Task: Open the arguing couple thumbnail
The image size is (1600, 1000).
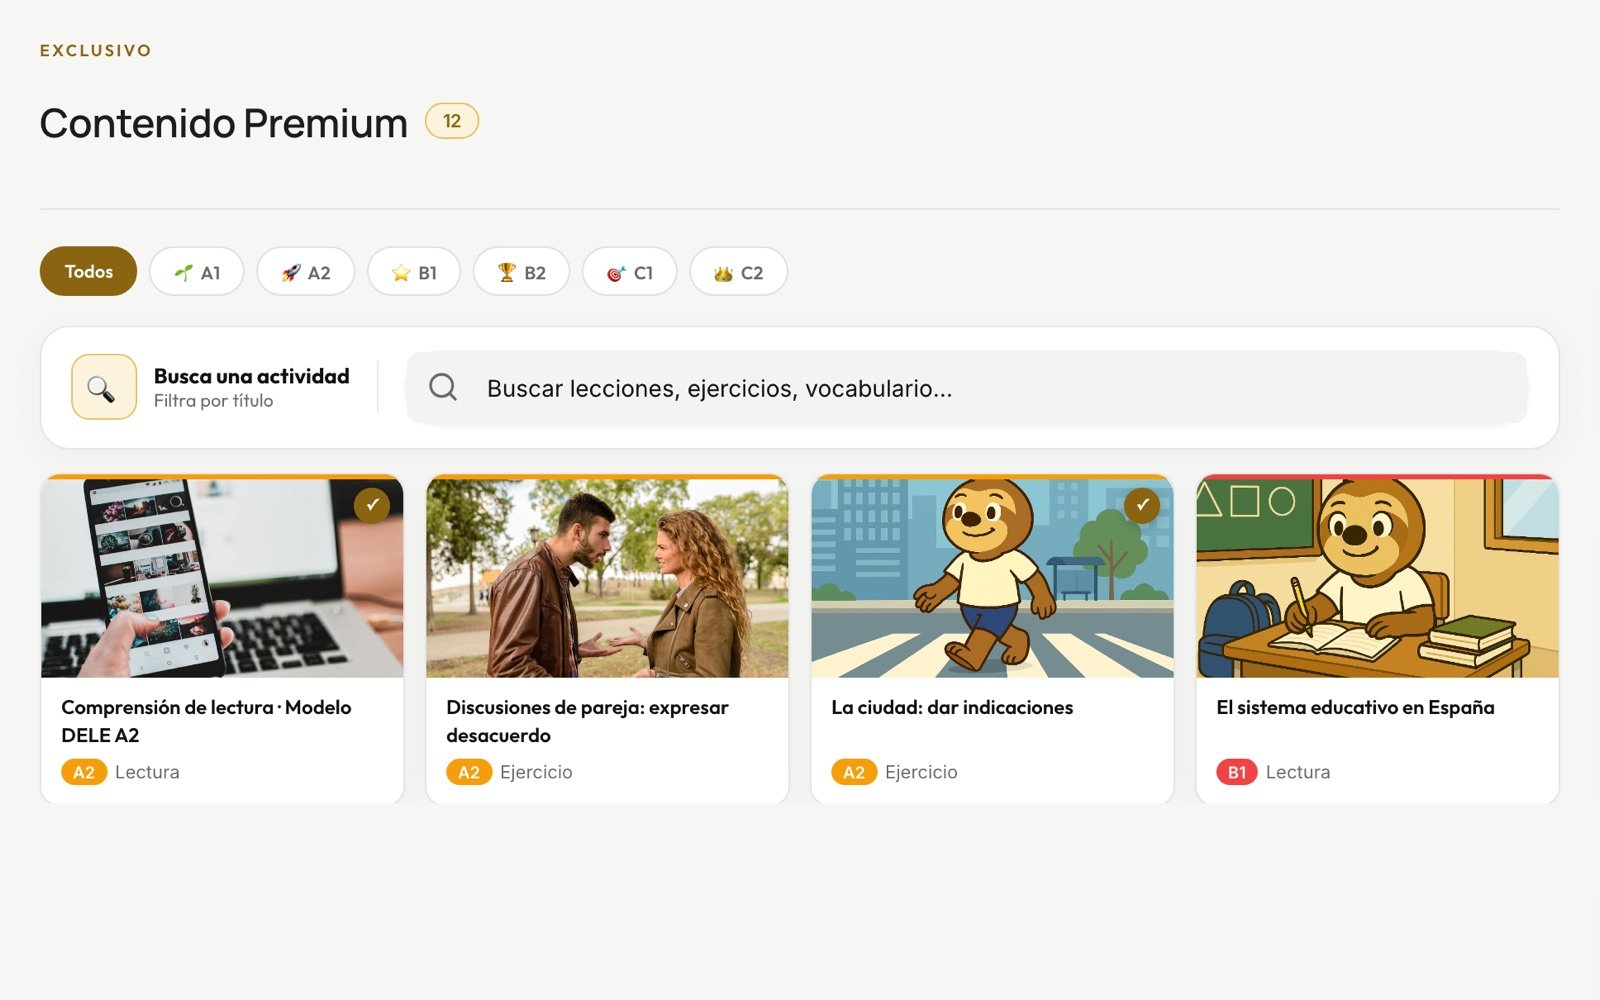Action: click(x=607, y=577)
